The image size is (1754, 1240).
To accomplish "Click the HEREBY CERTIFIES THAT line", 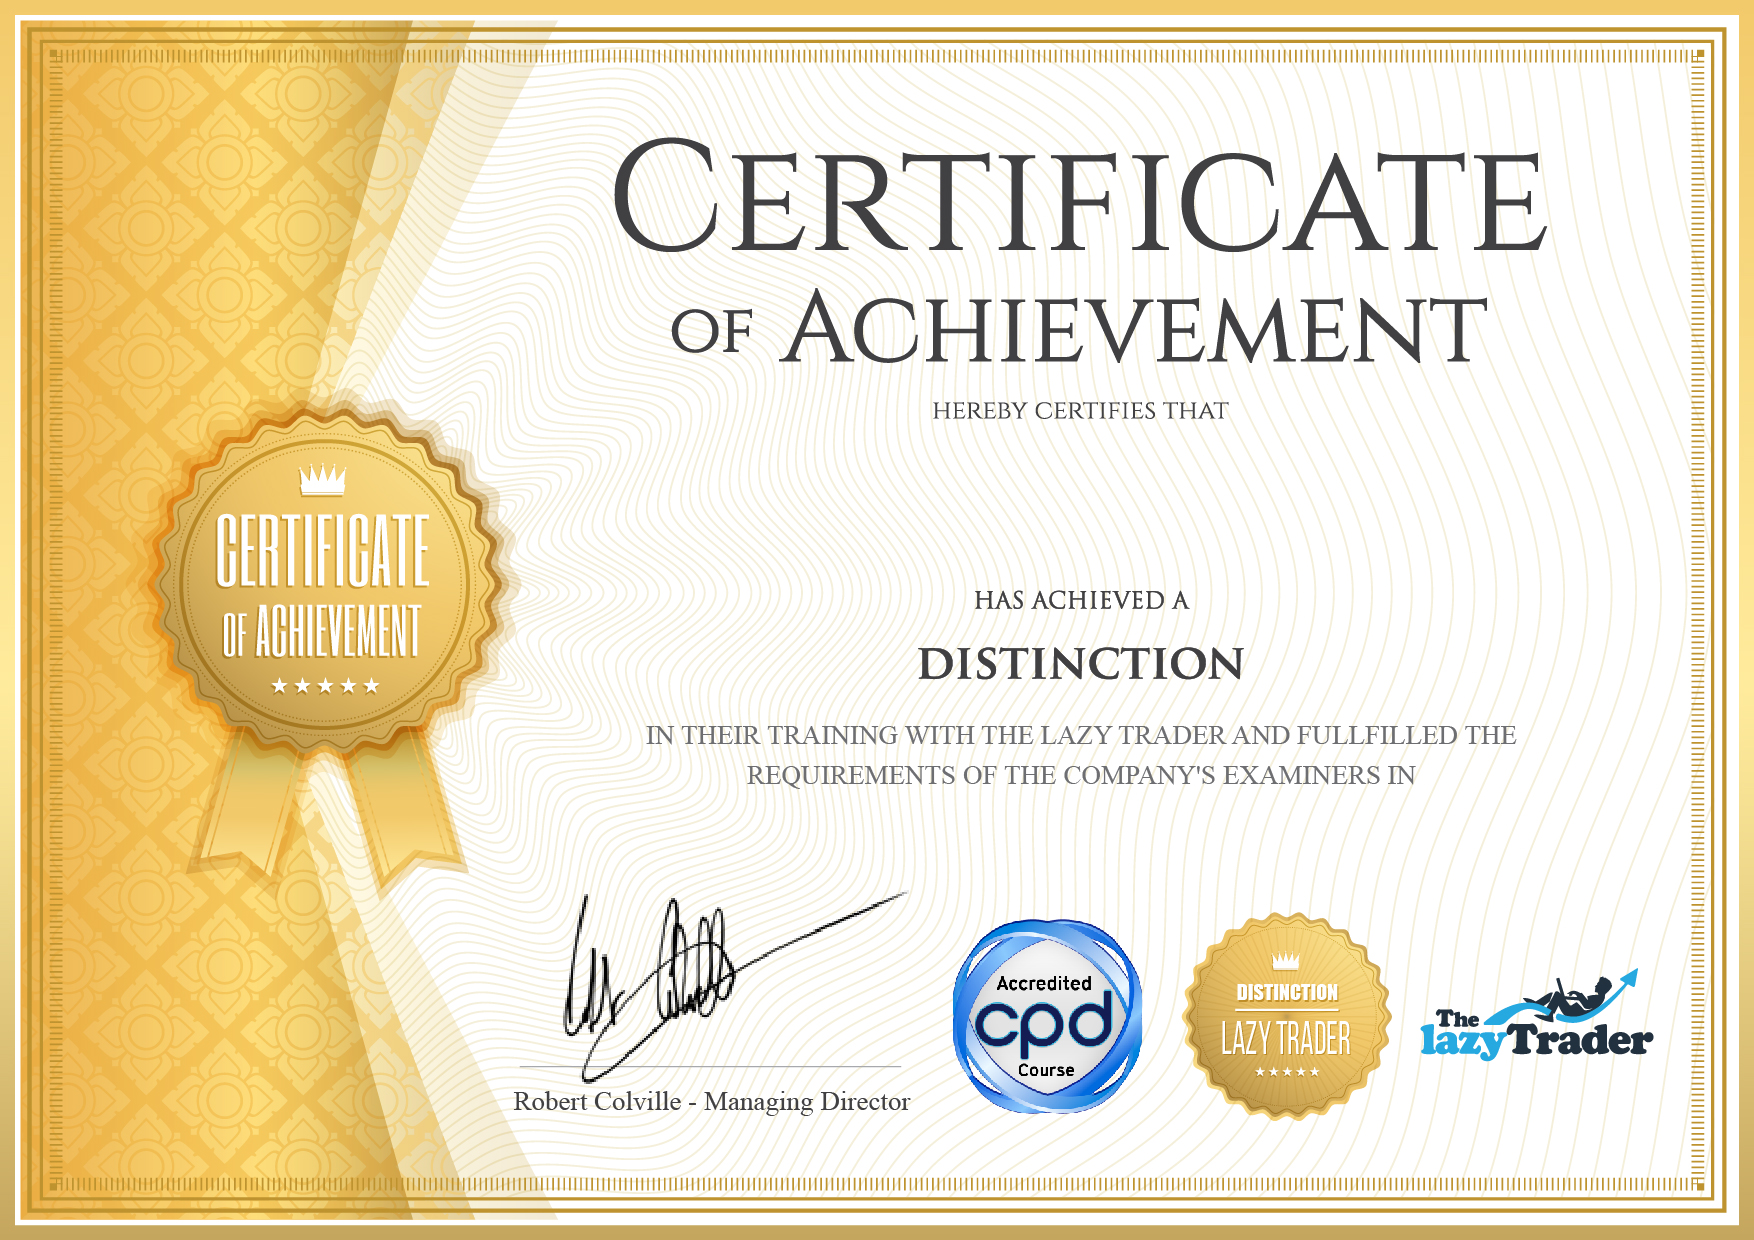I will (1080, 411).
